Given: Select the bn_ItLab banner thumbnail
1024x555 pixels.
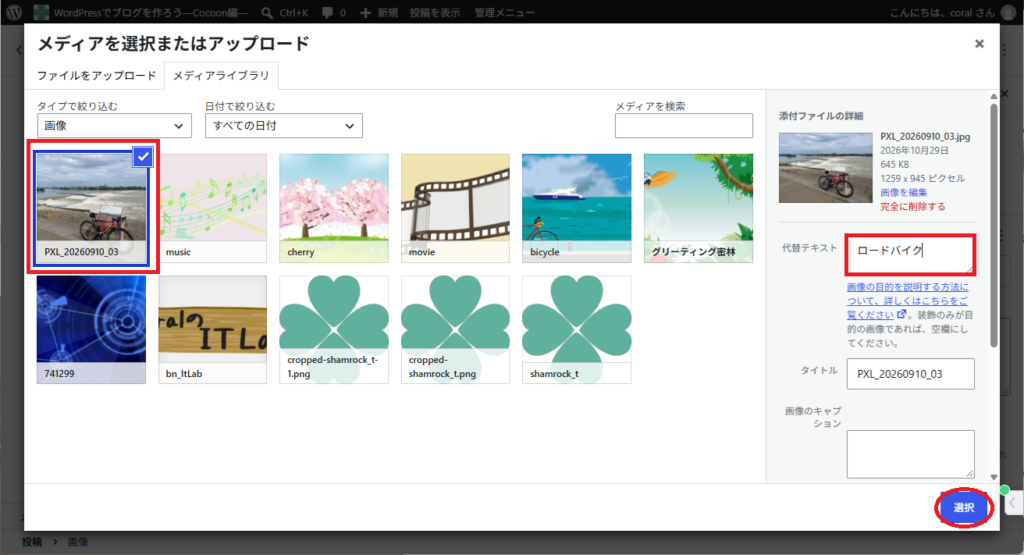Looking at the screenshot, I should point(213,330).
